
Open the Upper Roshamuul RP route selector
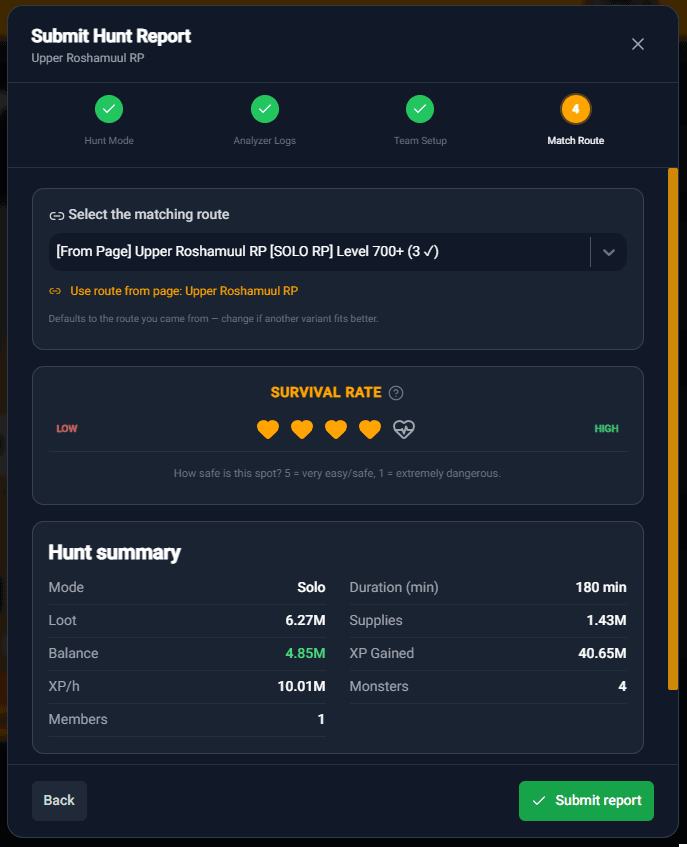click(x=320, y=252)
